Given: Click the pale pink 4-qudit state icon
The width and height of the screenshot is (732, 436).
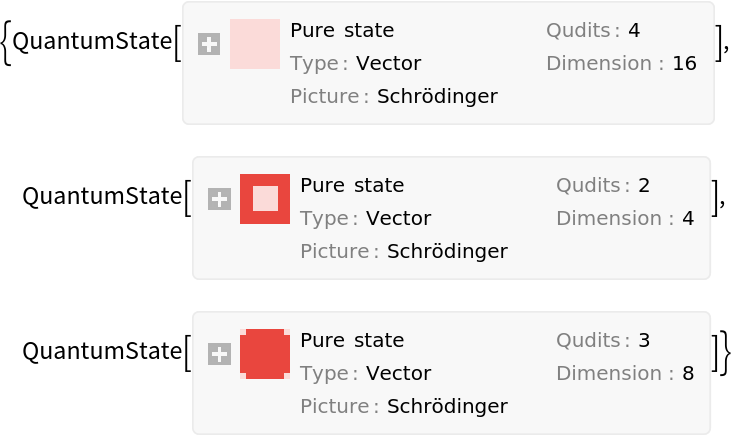Looking at the screenshot, I should (255, 44).
